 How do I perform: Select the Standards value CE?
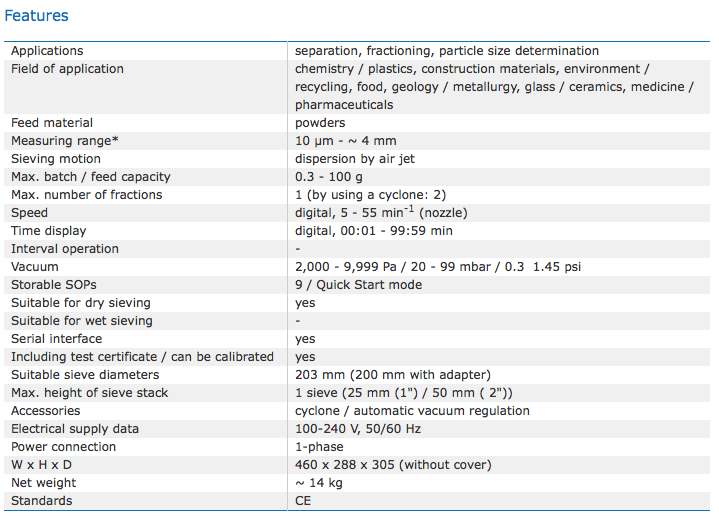[304, 501]
